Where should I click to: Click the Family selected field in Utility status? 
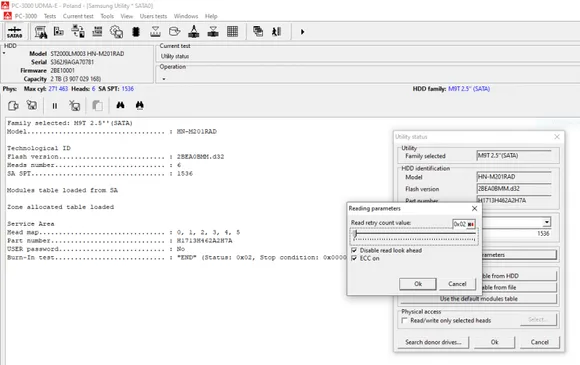[x=514, y=156]
